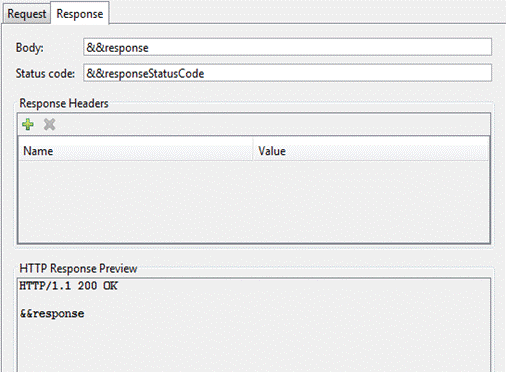Select the Response tab
Screen dimensions: 506x372
click(80, 14)
